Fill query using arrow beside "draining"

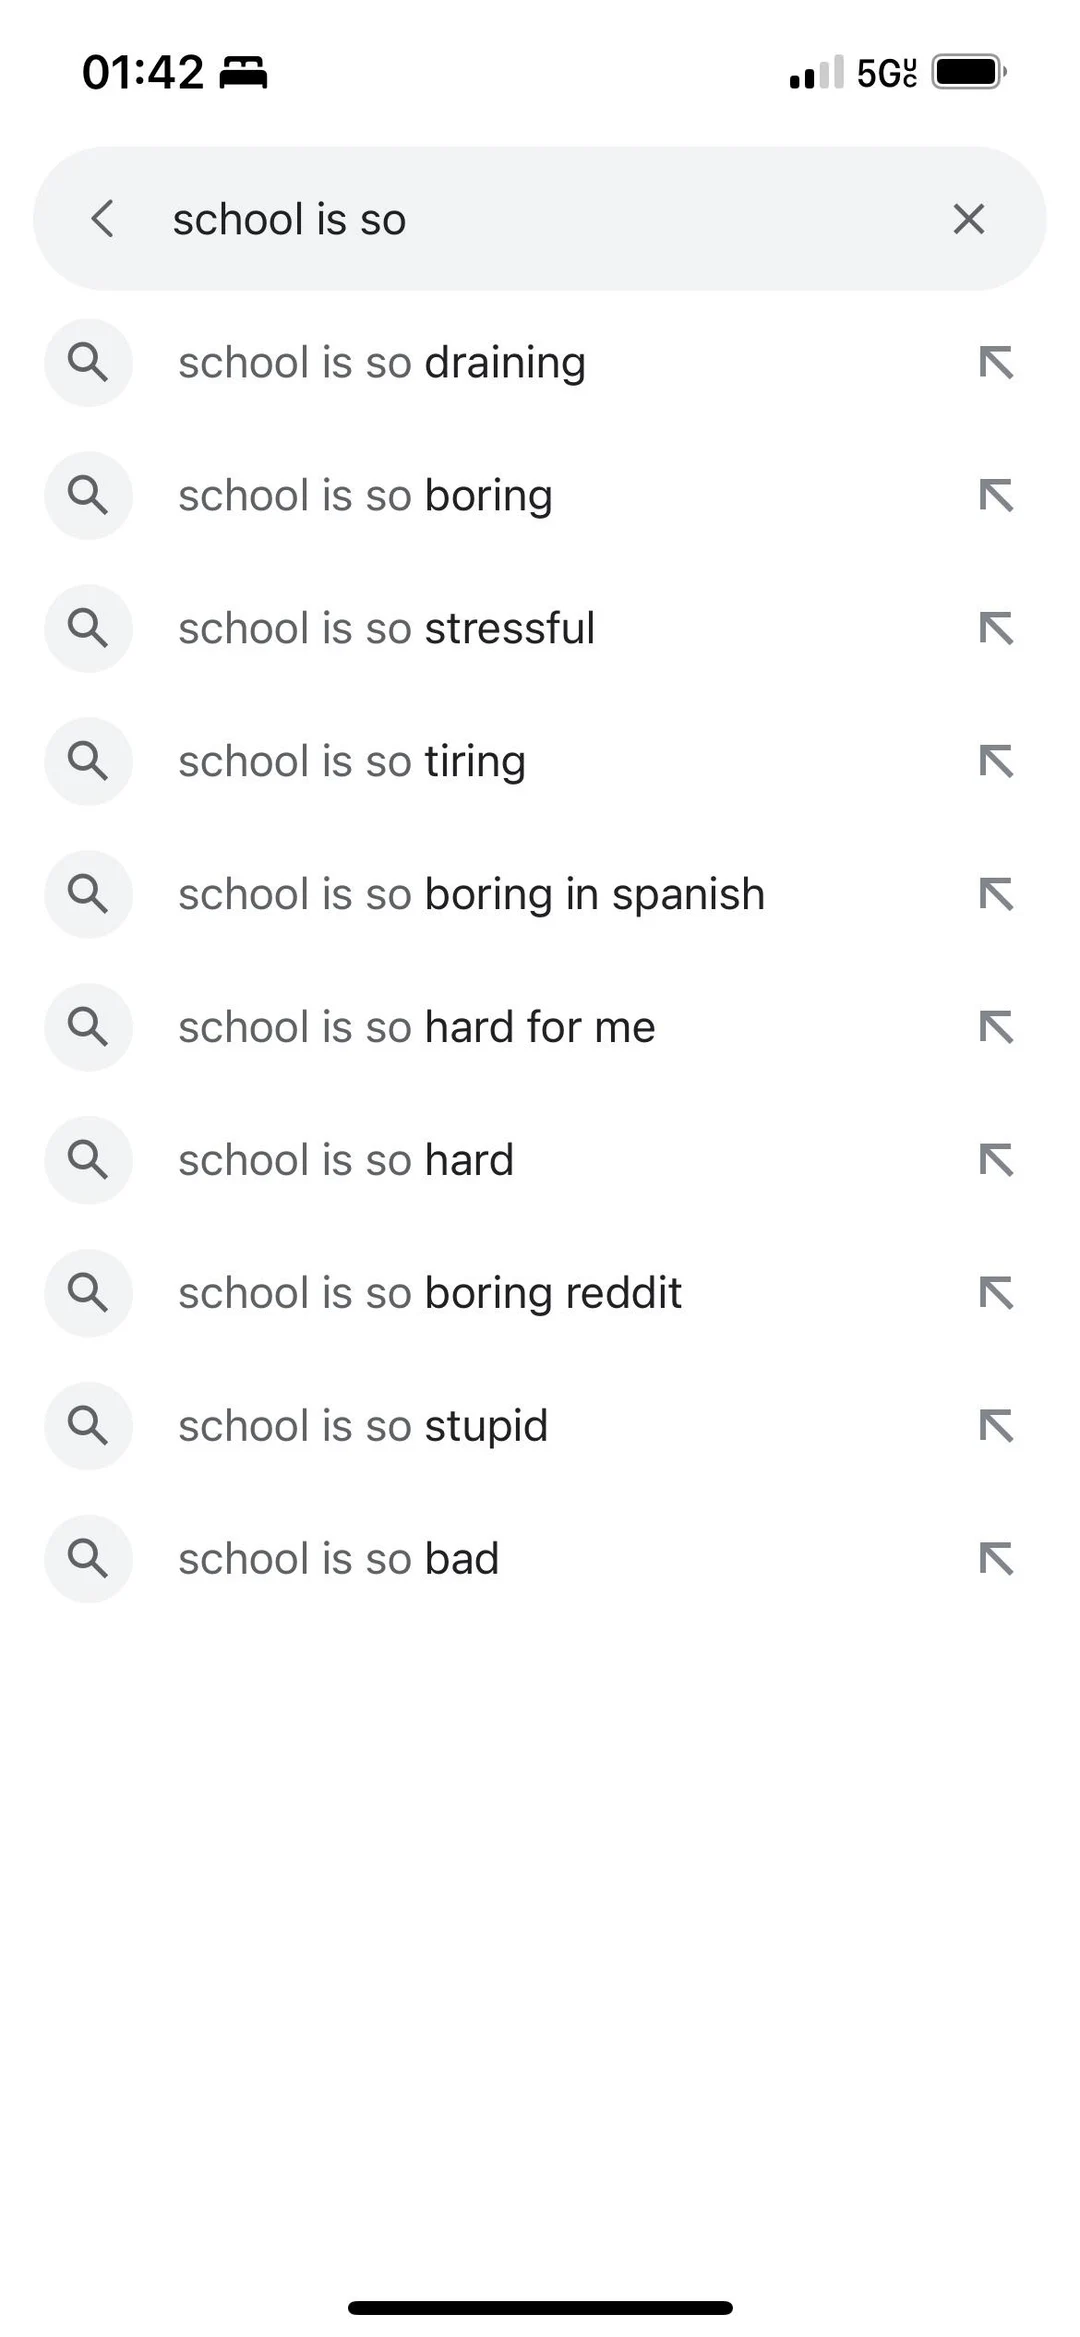(996, 363)
